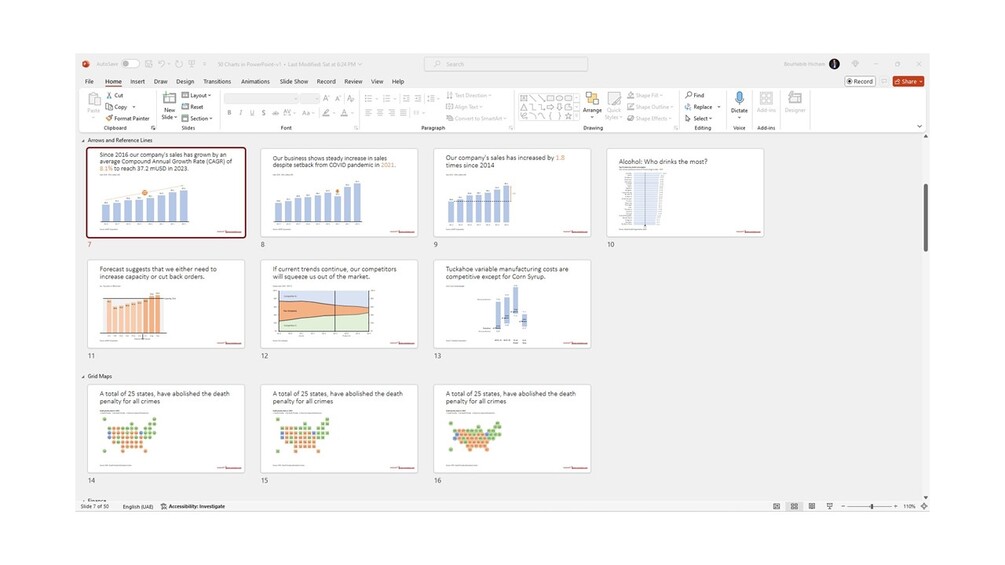Viewport: 1005px width, 565px height.
Task: Click the Undo icon
Action: (162, 64)
